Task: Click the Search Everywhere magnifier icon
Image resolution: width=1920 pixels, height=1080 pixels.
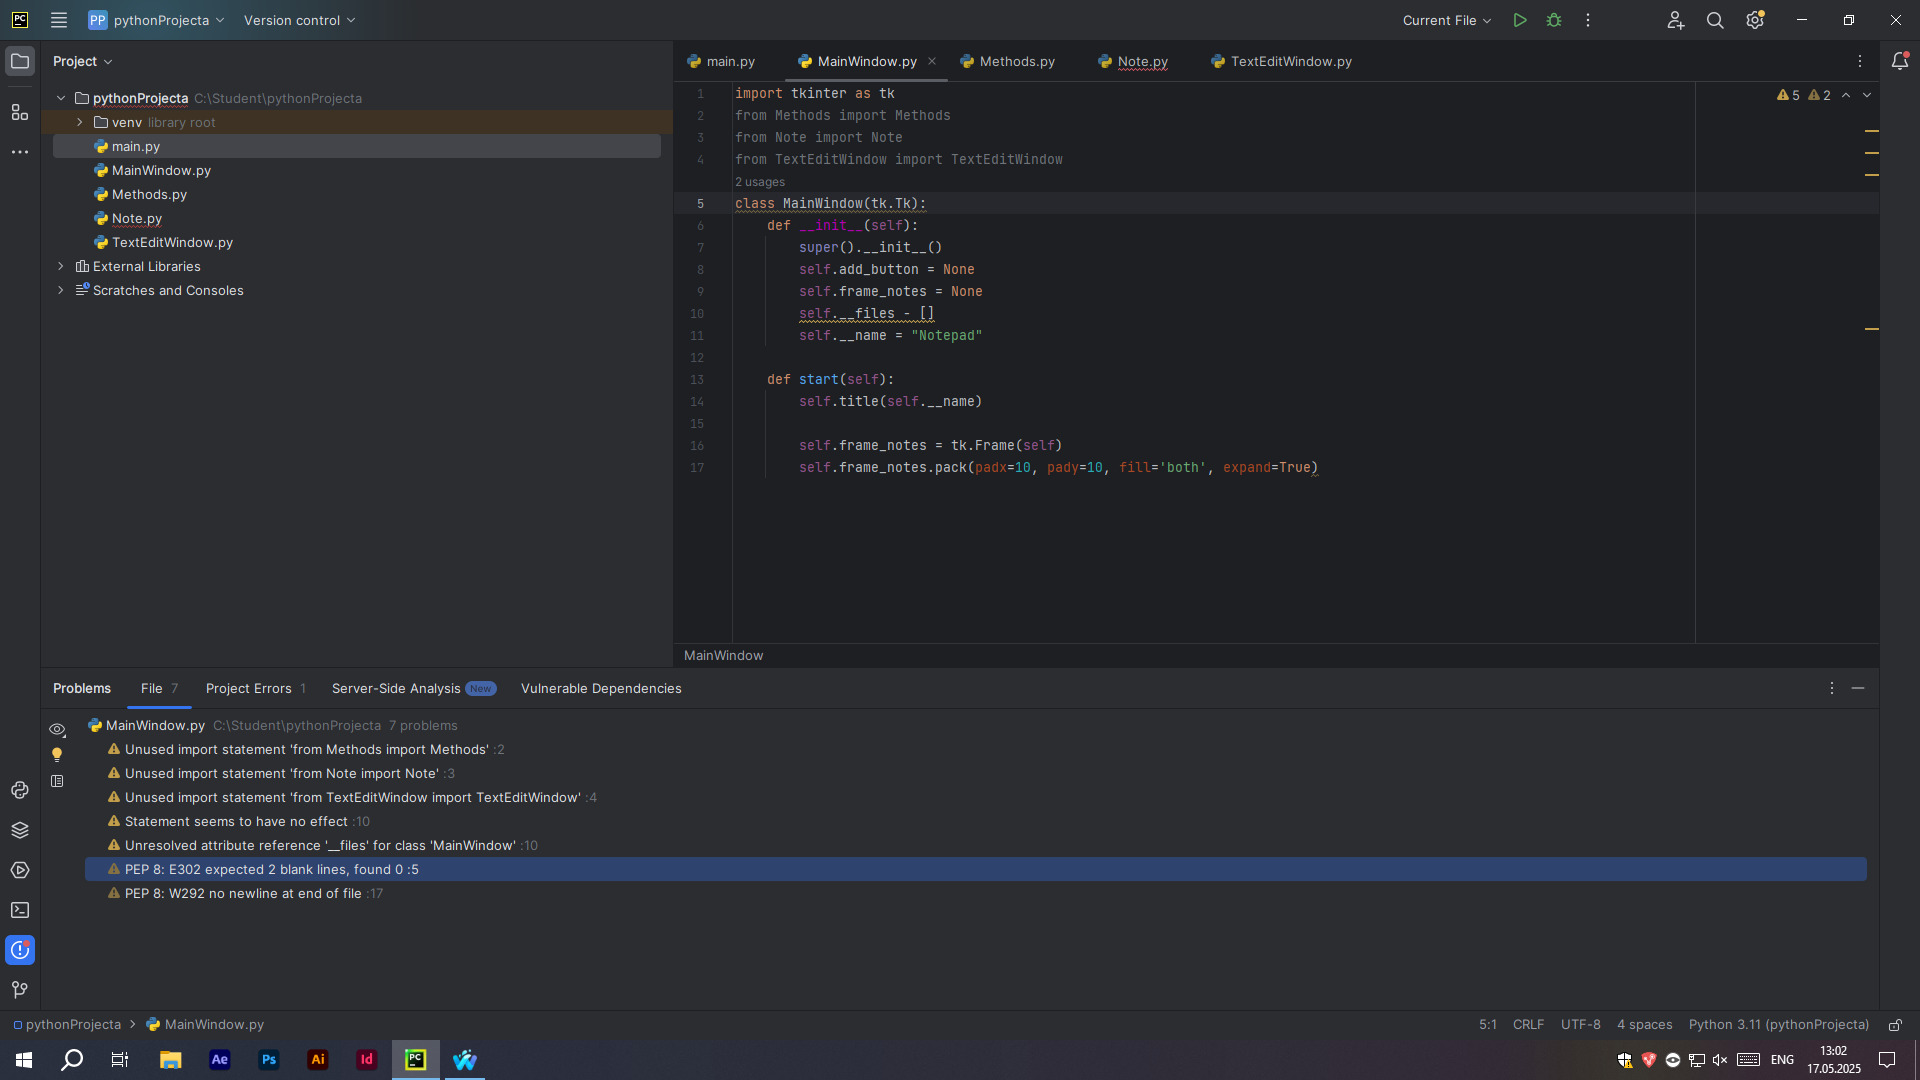Action: [1715, 20]
